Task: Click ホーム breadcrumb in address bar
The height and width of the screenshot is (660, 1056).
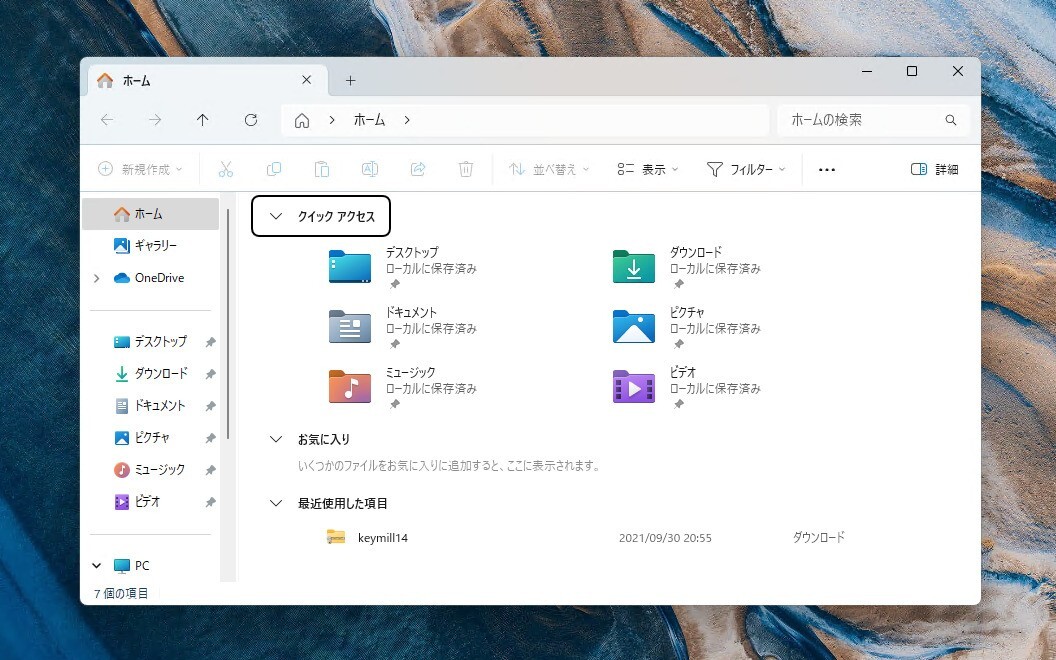Action: (x=369, y=120)
